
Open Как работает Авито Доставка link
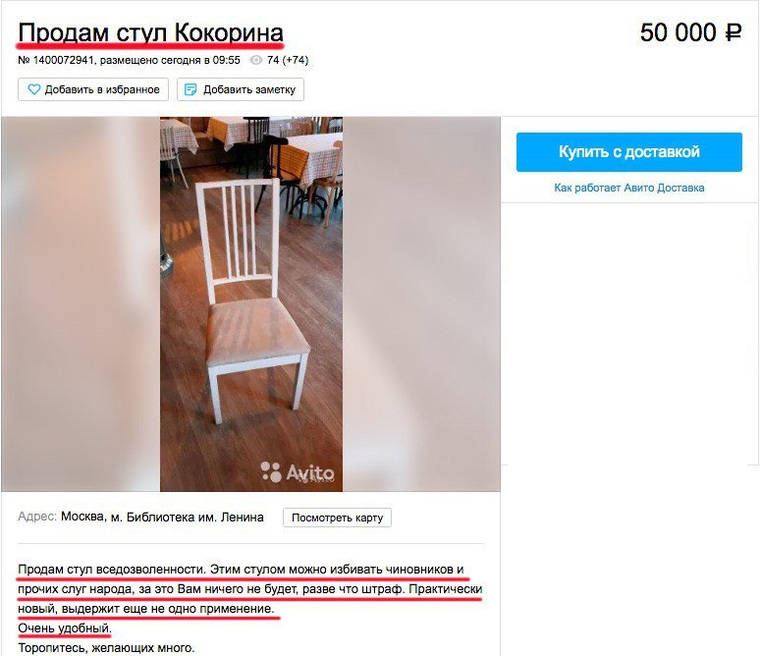[629, 188]
